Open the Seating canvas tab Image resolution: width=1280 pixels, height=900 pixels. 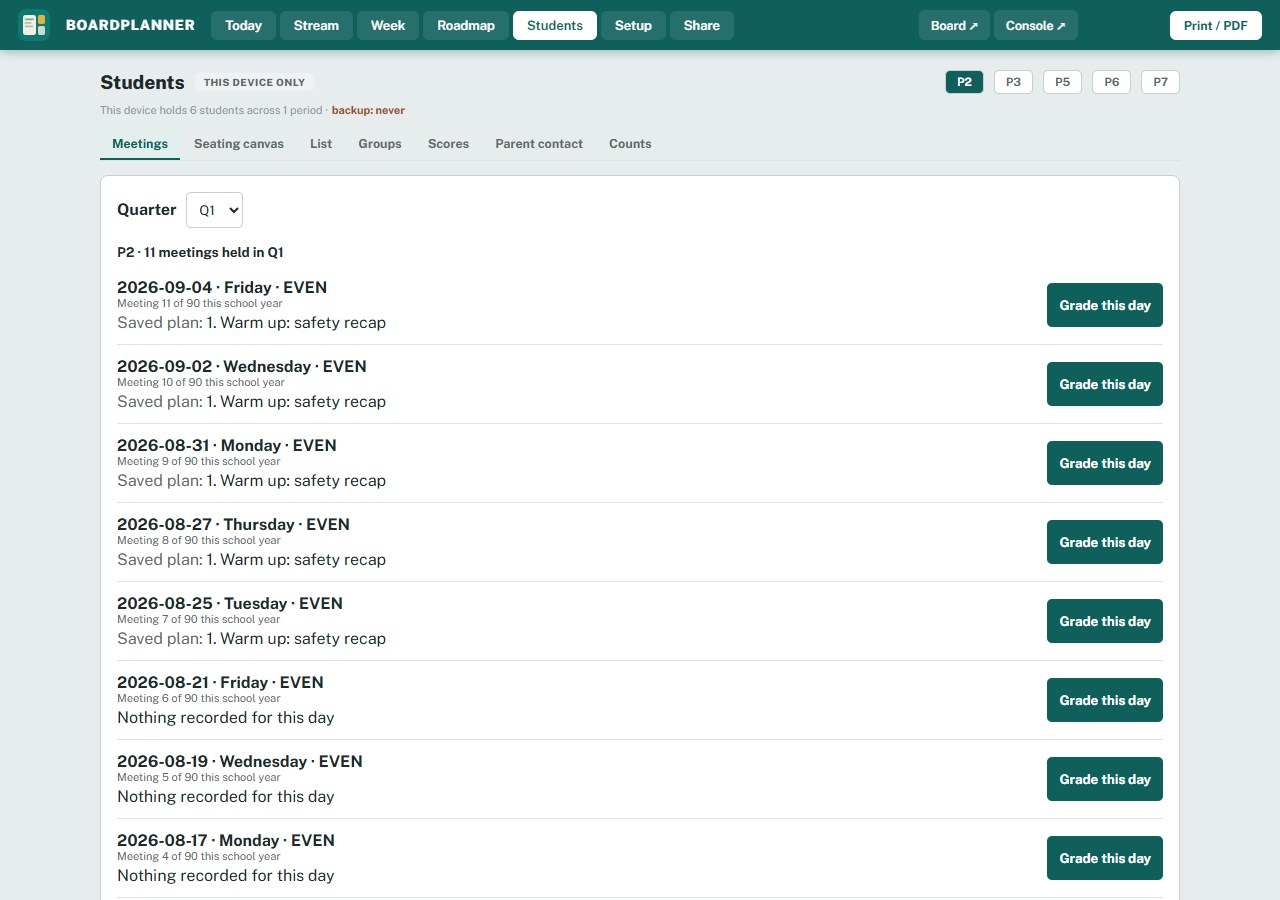(239, 144)
